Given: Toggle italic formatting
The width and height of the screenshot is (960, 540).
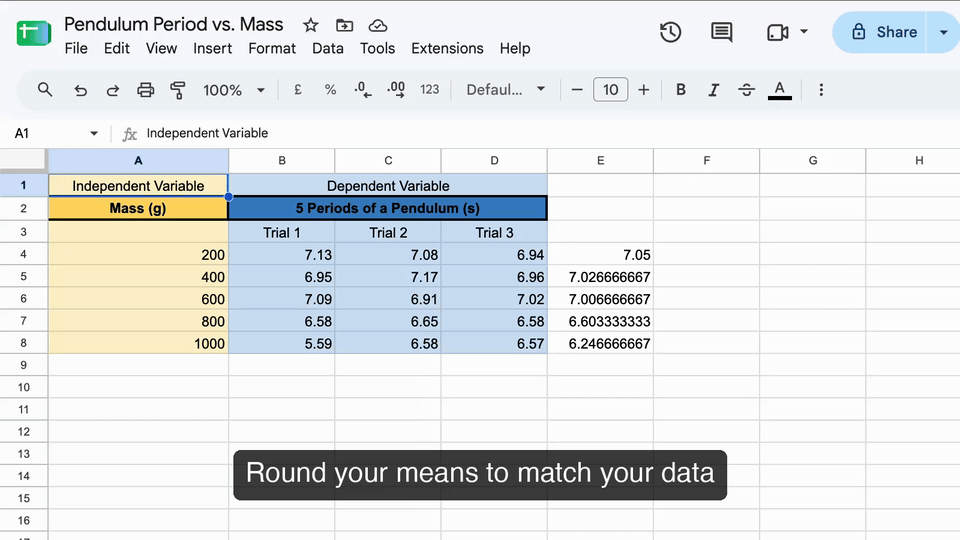Looking at the screenshot, I should pos(713,90).
